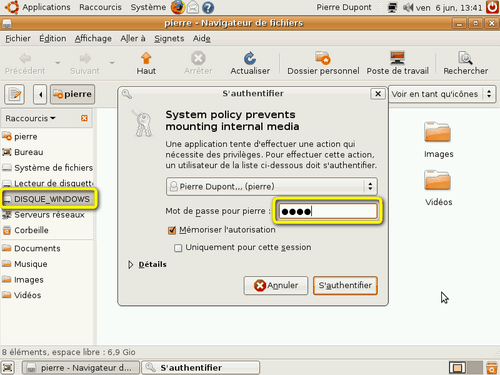Image resolution: width=500 pixels, height=375 pixels.
Task: Click the S'authentifier button
Action: [x=345, y=285]
